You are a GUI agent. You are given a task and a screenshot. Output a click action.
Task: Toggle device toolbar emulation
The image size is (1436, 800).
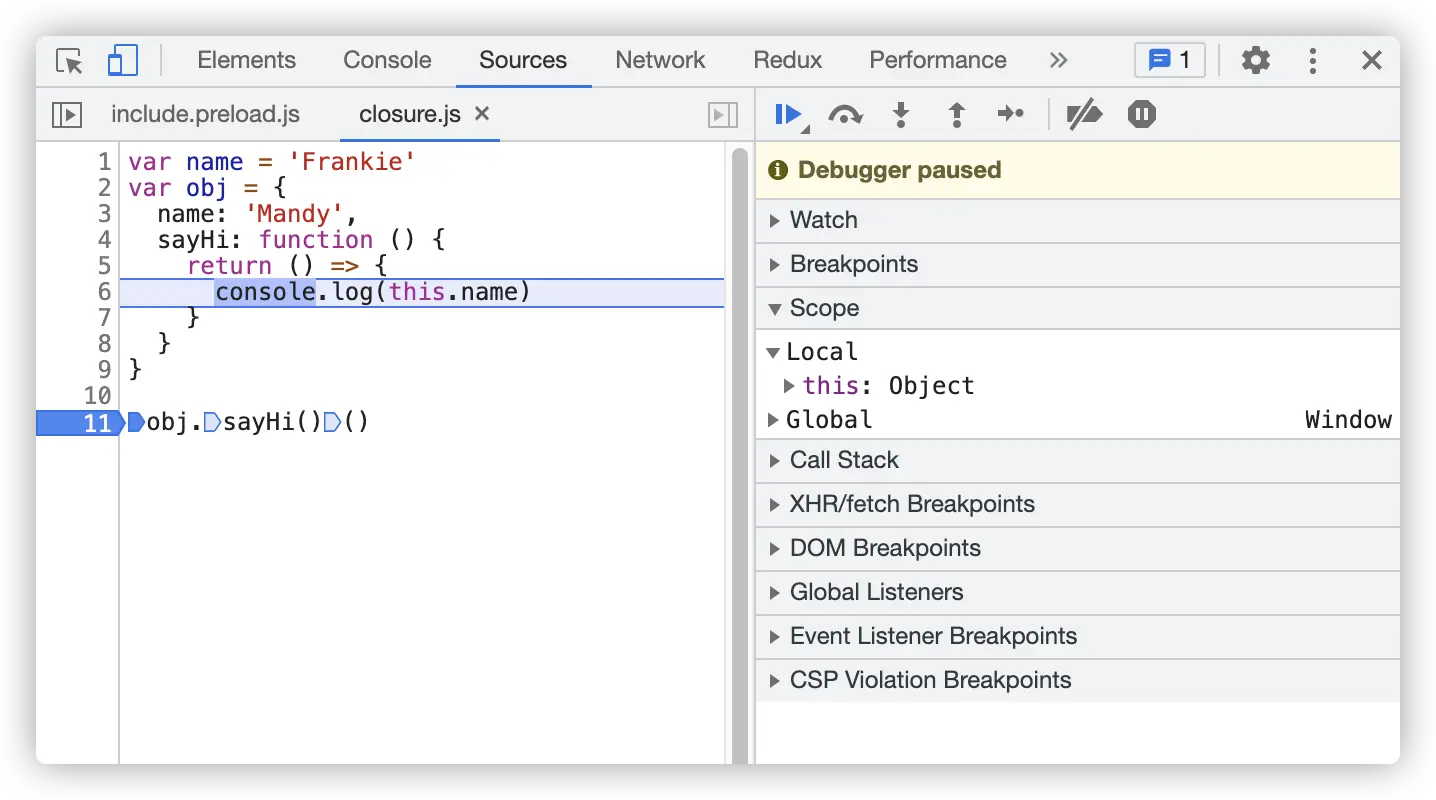pyautogui.click(x=122, y=61)
